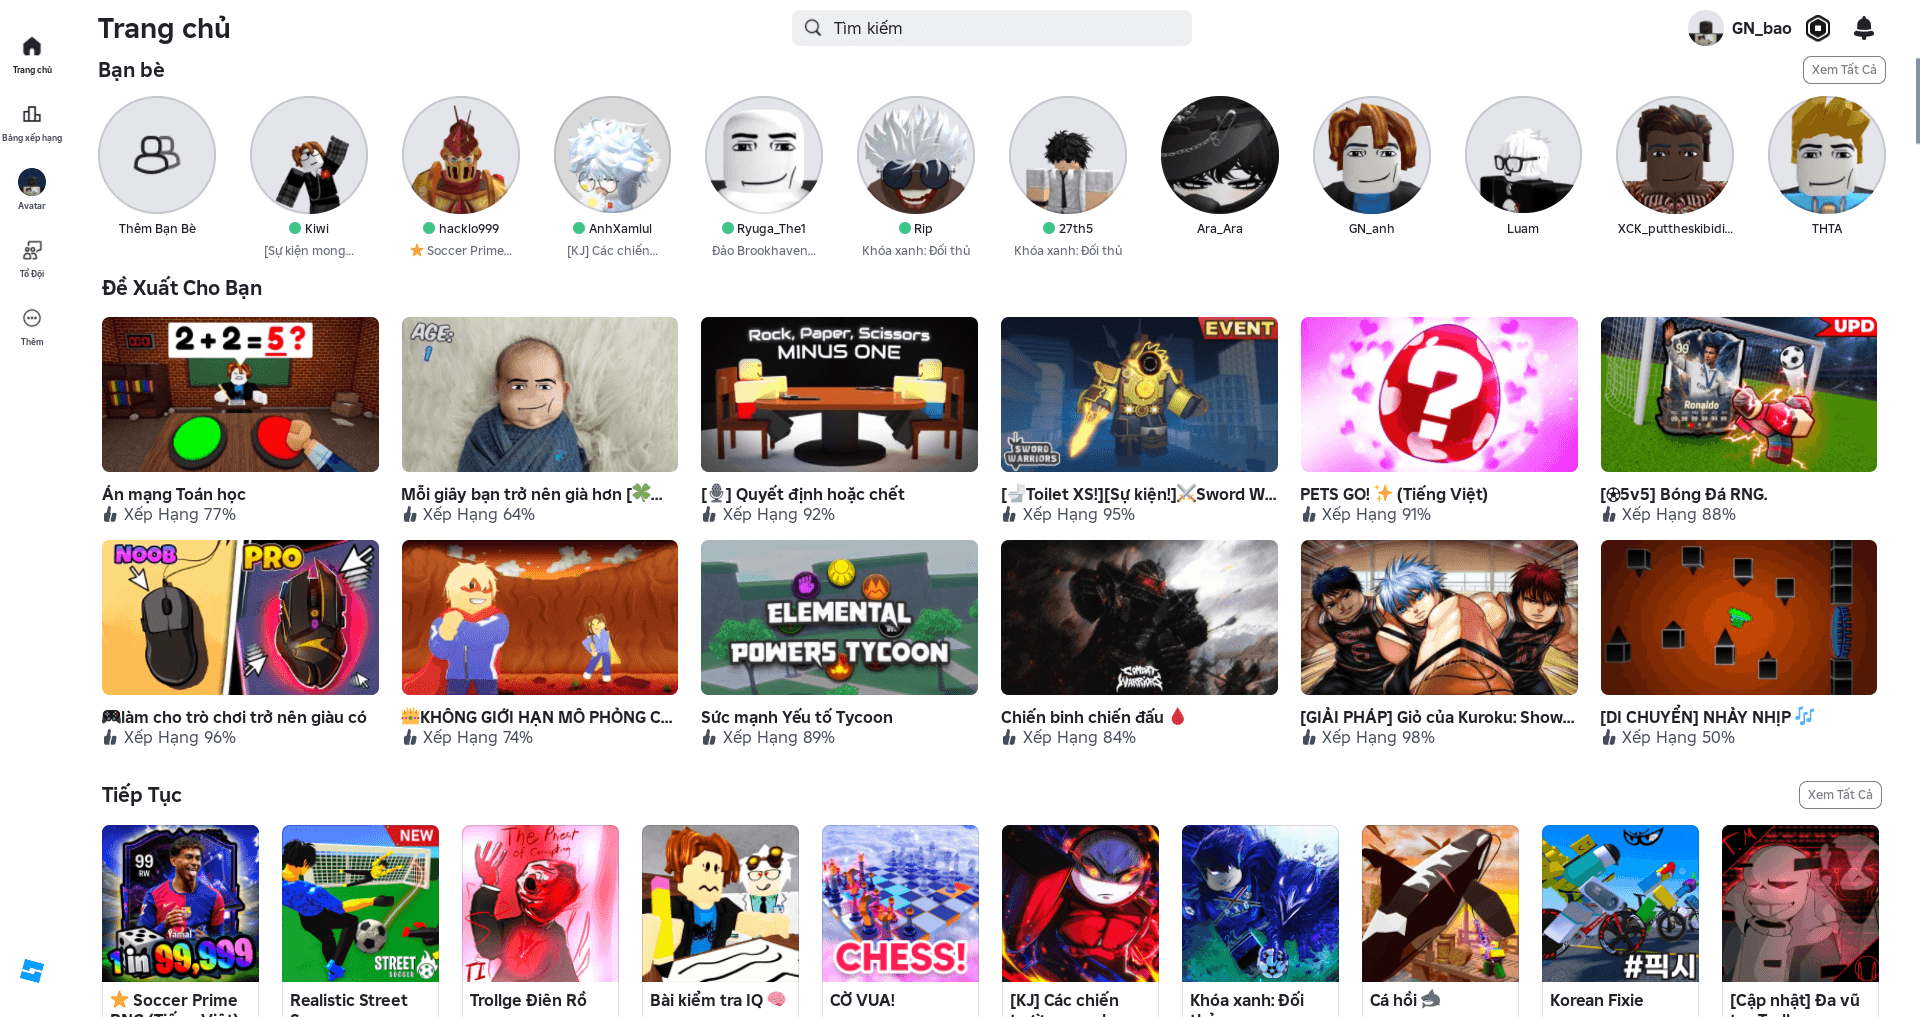
Task: Open PETS GO! game thumbnail
Action: pyautogui.click(x=1438, y=394)
